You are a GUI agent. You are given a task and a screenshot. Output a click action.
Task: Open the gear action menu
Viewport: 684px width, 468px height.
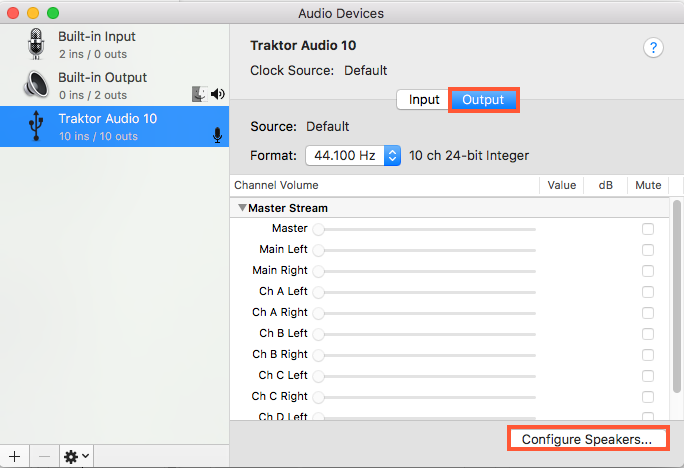pos(77,455)
